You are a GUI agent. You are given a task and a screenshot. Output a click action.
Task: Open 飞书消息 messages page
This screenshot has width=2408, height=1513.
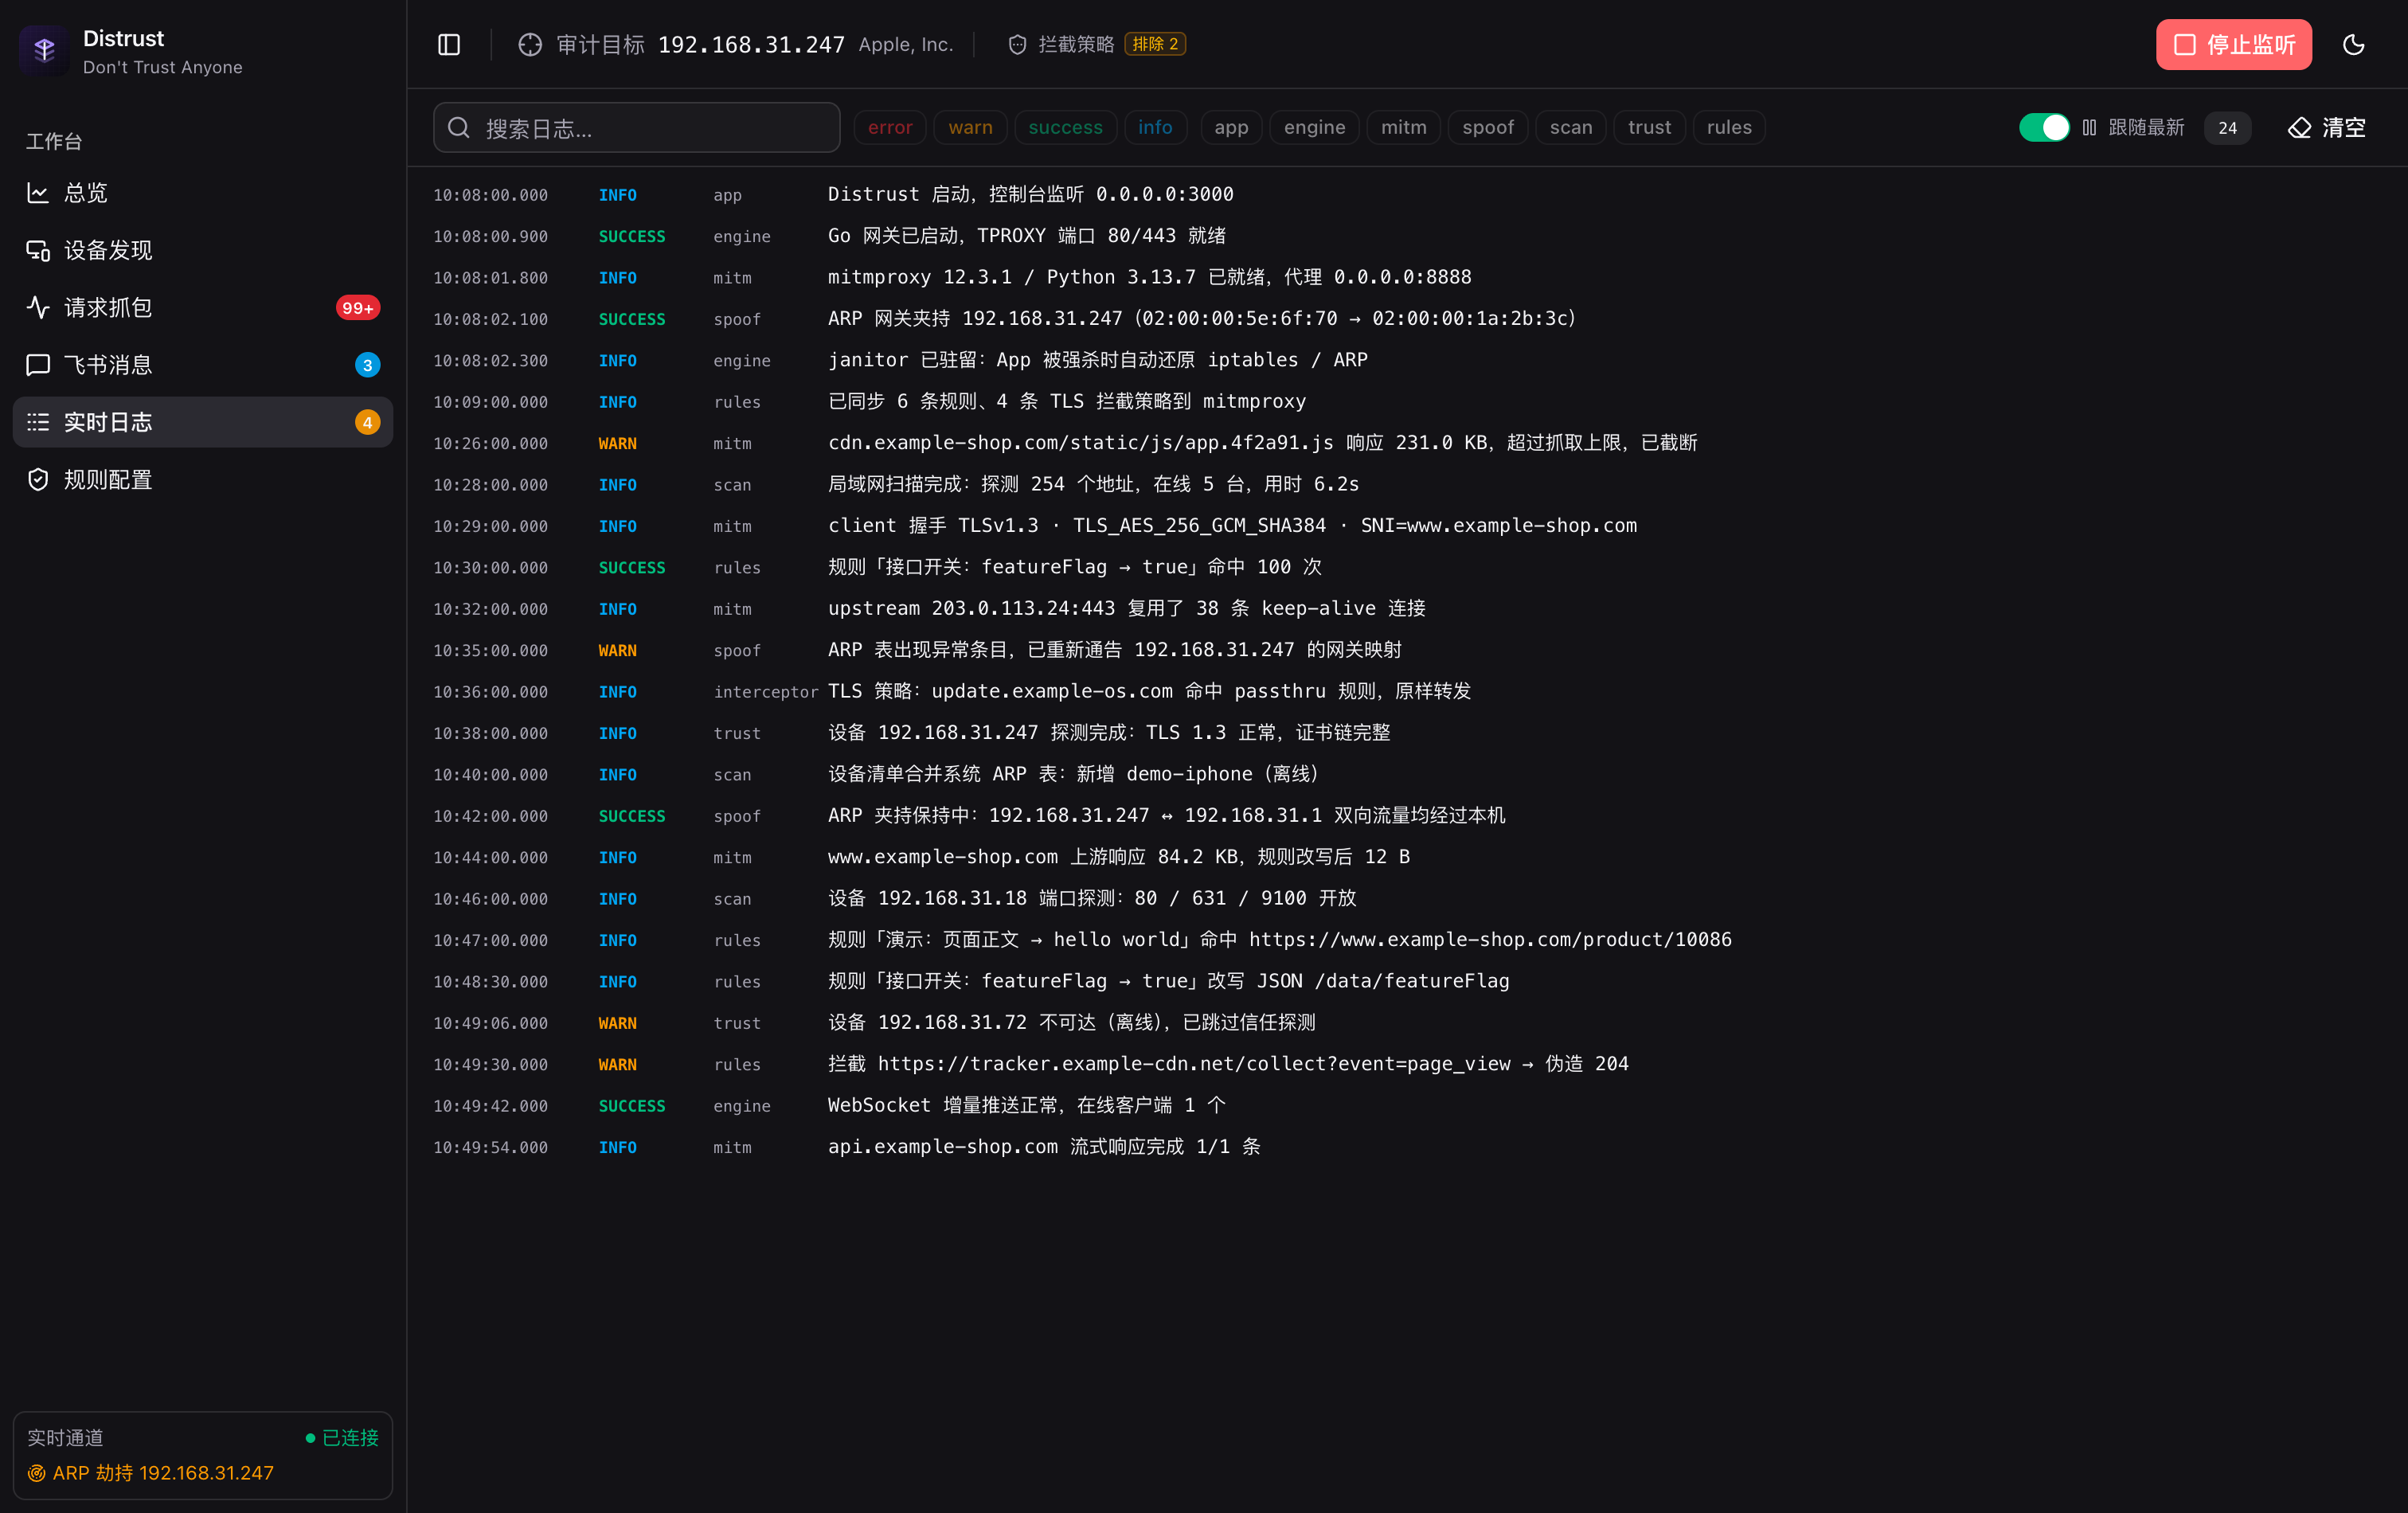(x=203, y=365)
